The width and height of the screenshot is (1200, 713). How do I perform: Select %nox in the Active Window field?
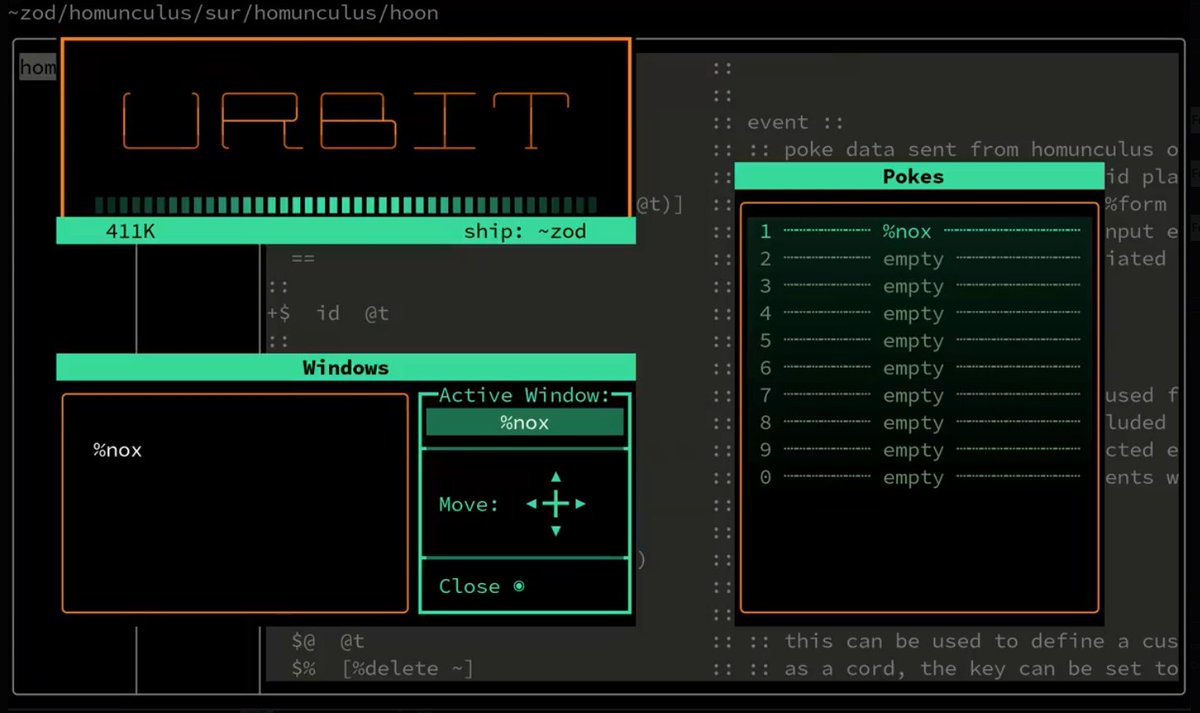[x=525, y=422]
